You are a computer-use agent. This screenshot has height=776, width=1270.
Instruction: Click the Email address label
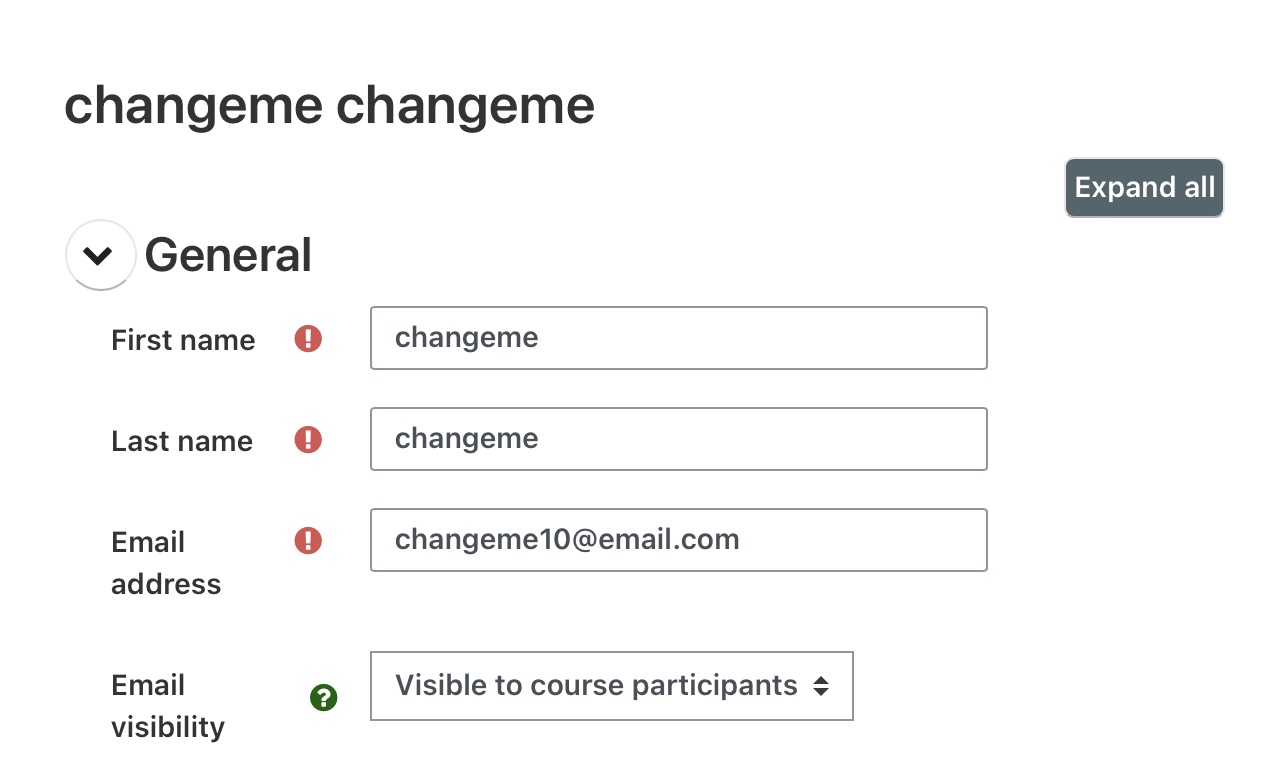[x=165, y=563]
